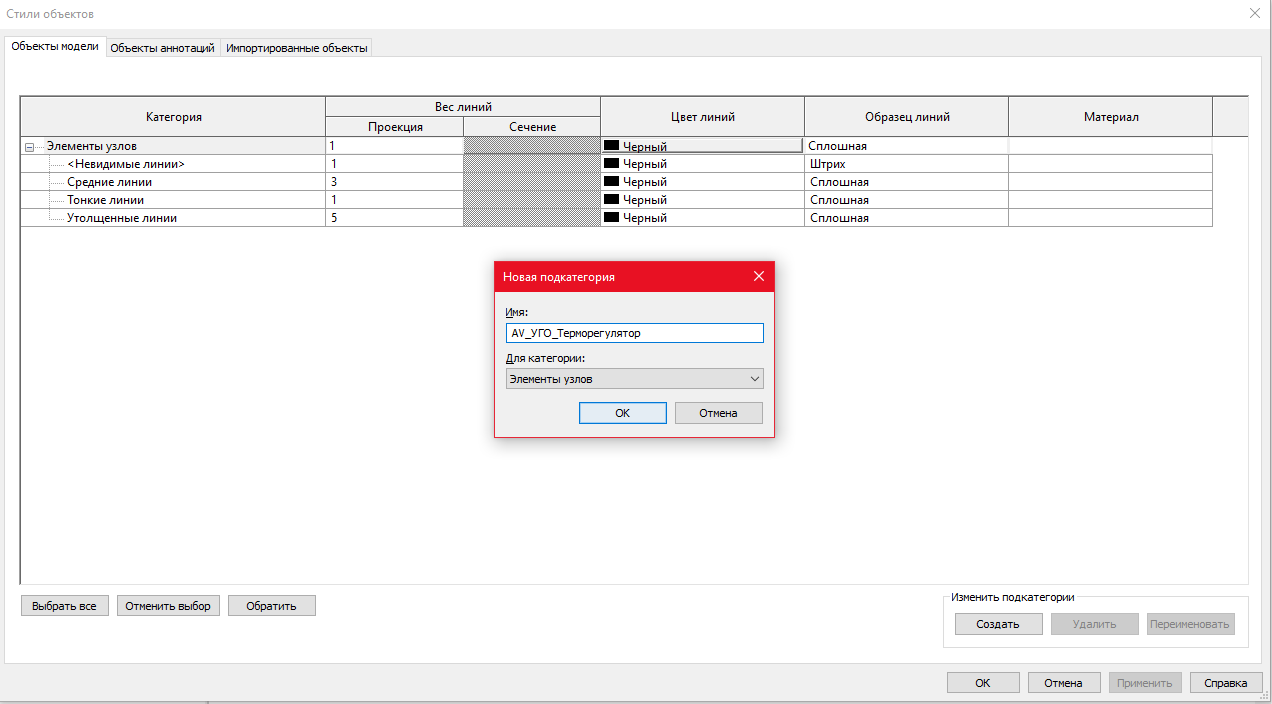Select the Объекты модели tab

(55, 46)
